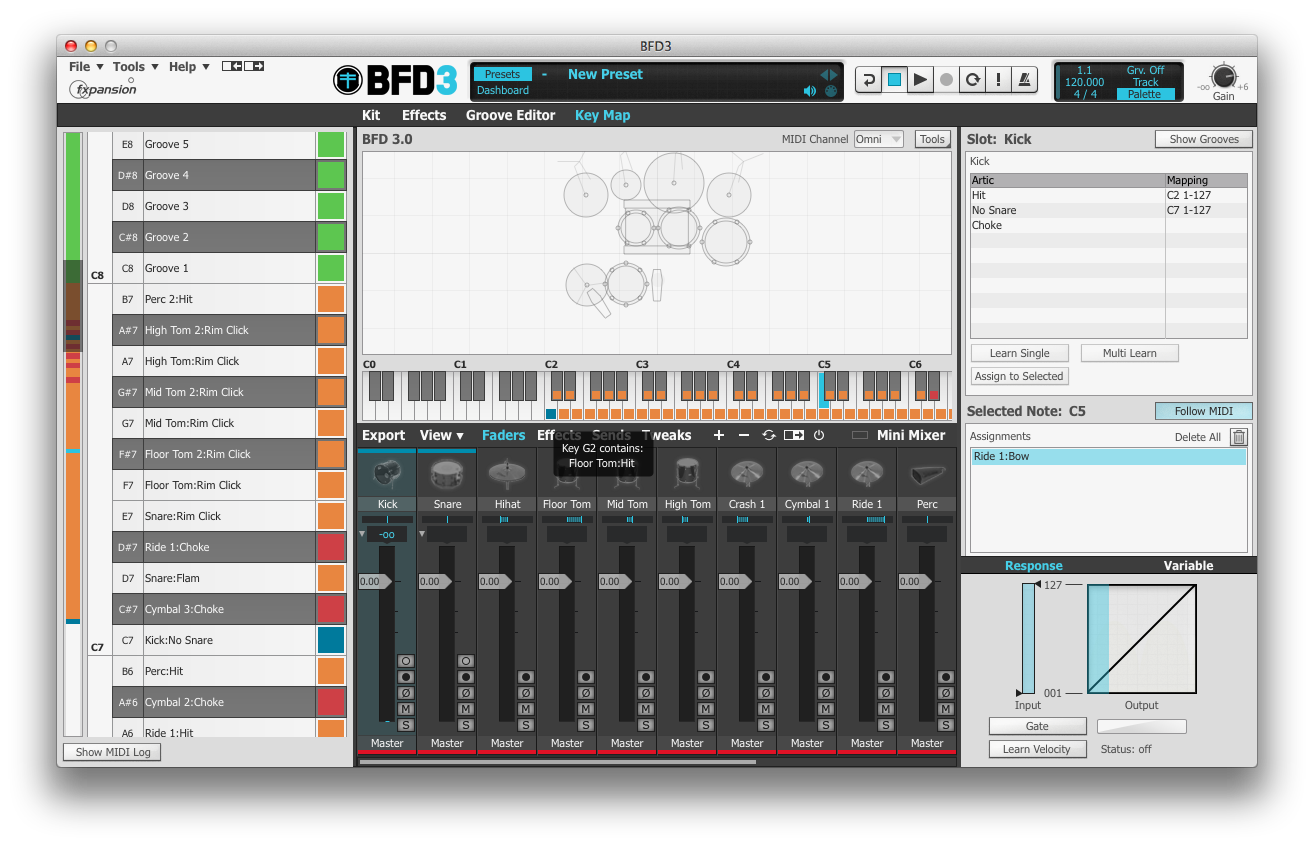Select the High Tom channel icon
Image resolution: width=1314 pixels, height=846 pixels.
[x=687, y=474]
